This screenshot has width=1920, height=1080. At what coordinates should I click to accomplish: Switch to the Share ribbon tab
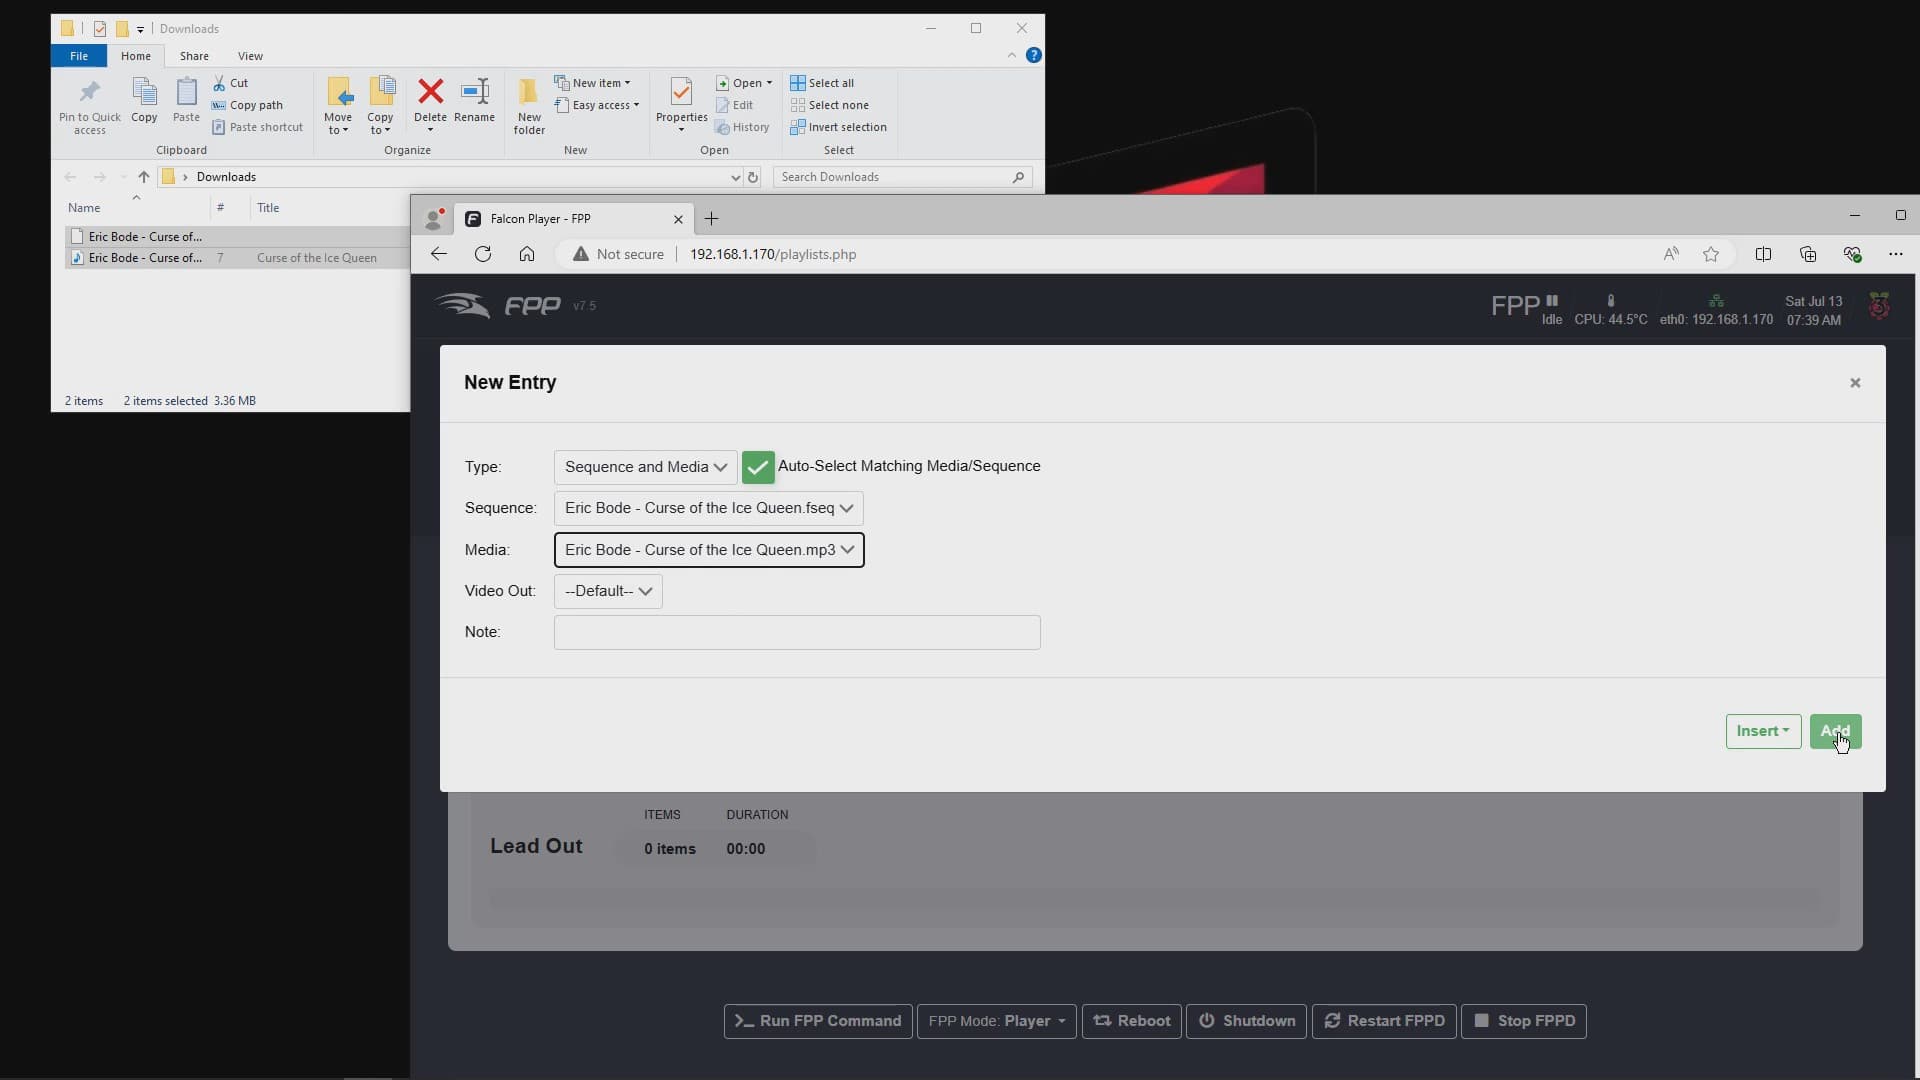click(194, 56)
